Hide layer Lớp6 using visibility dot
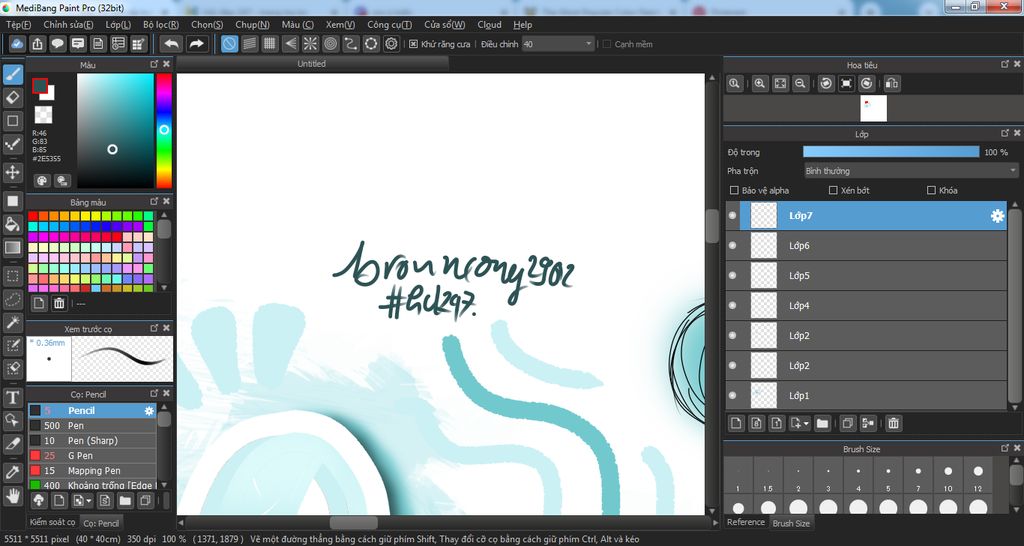This screenshot has height=546, width=1024. pos(732,246)
